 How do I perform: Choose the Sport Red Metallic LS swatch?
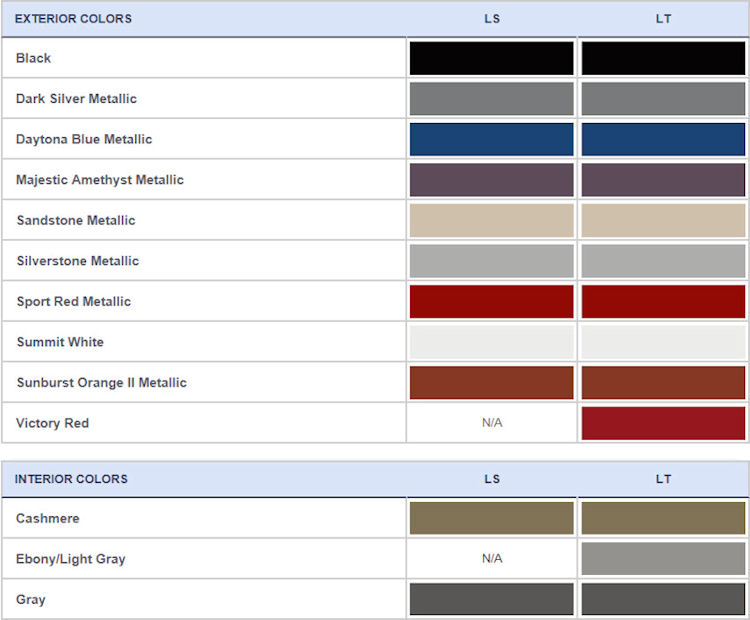pyautogui.click(x=491, y=301)
